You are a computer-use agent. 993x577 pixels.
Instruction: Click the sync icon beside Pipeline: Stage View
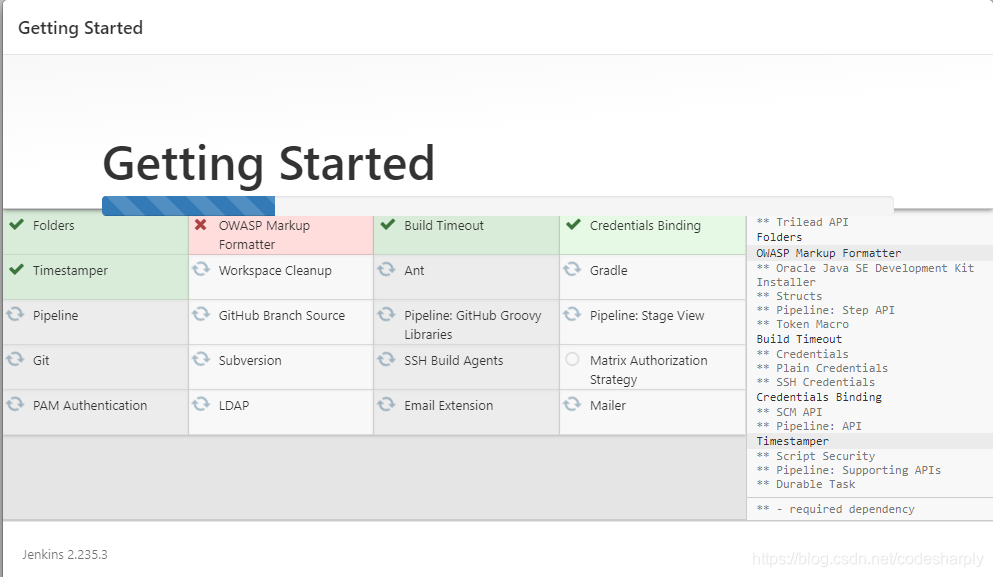pos(572,314)
